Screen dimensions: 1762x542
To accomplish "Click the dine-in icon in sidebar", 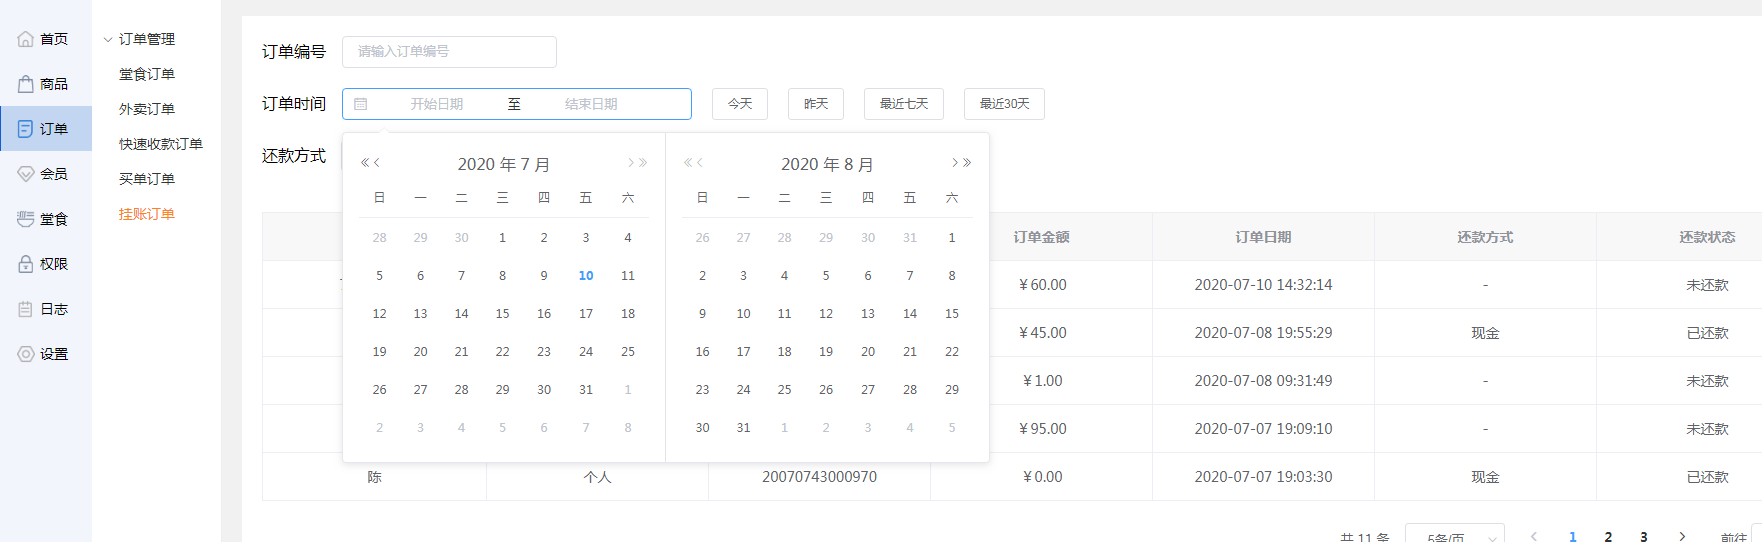I will pos(26,219).
